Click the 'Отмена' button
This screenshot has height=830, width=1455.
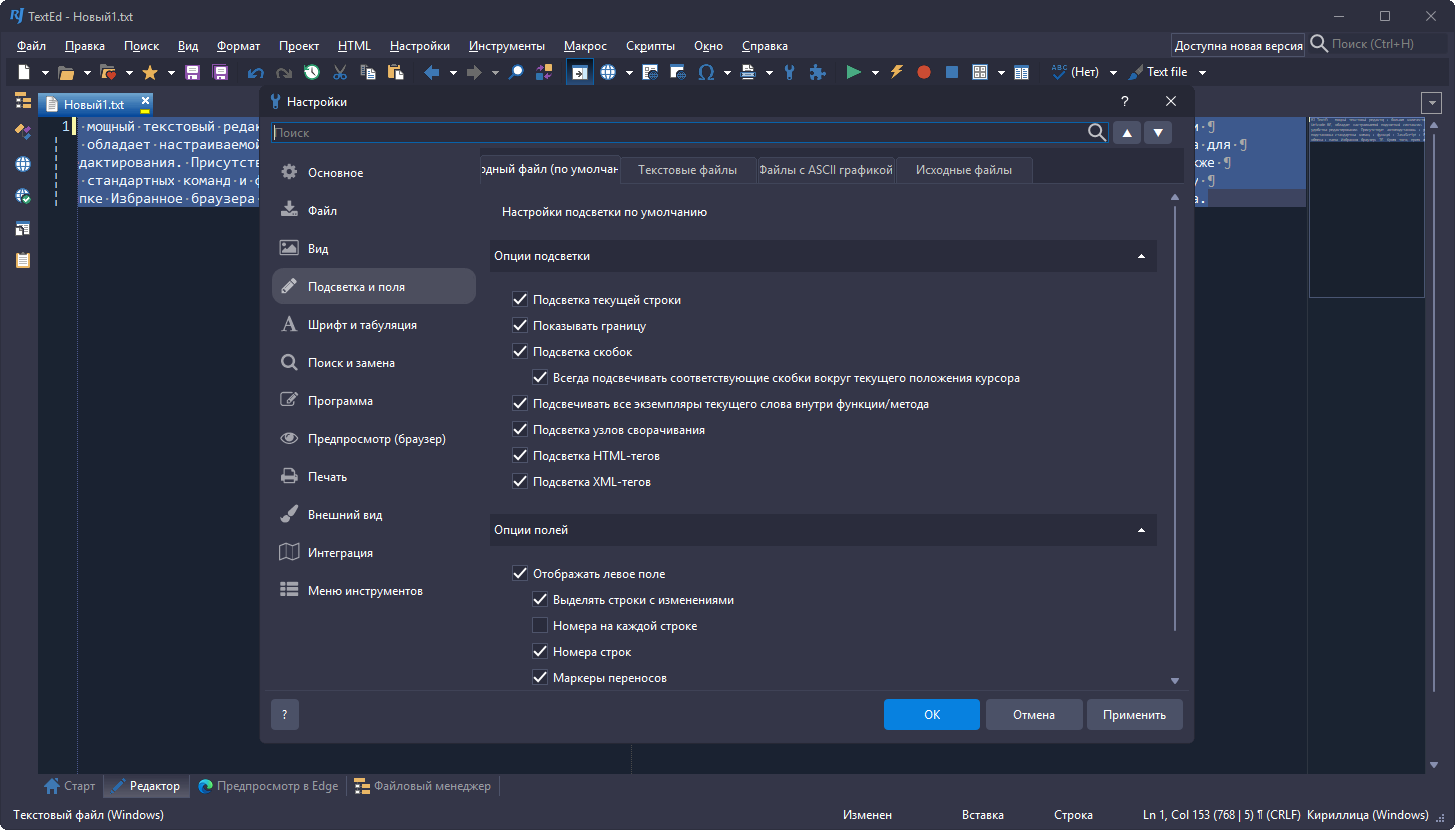[x=1034, y=715]
